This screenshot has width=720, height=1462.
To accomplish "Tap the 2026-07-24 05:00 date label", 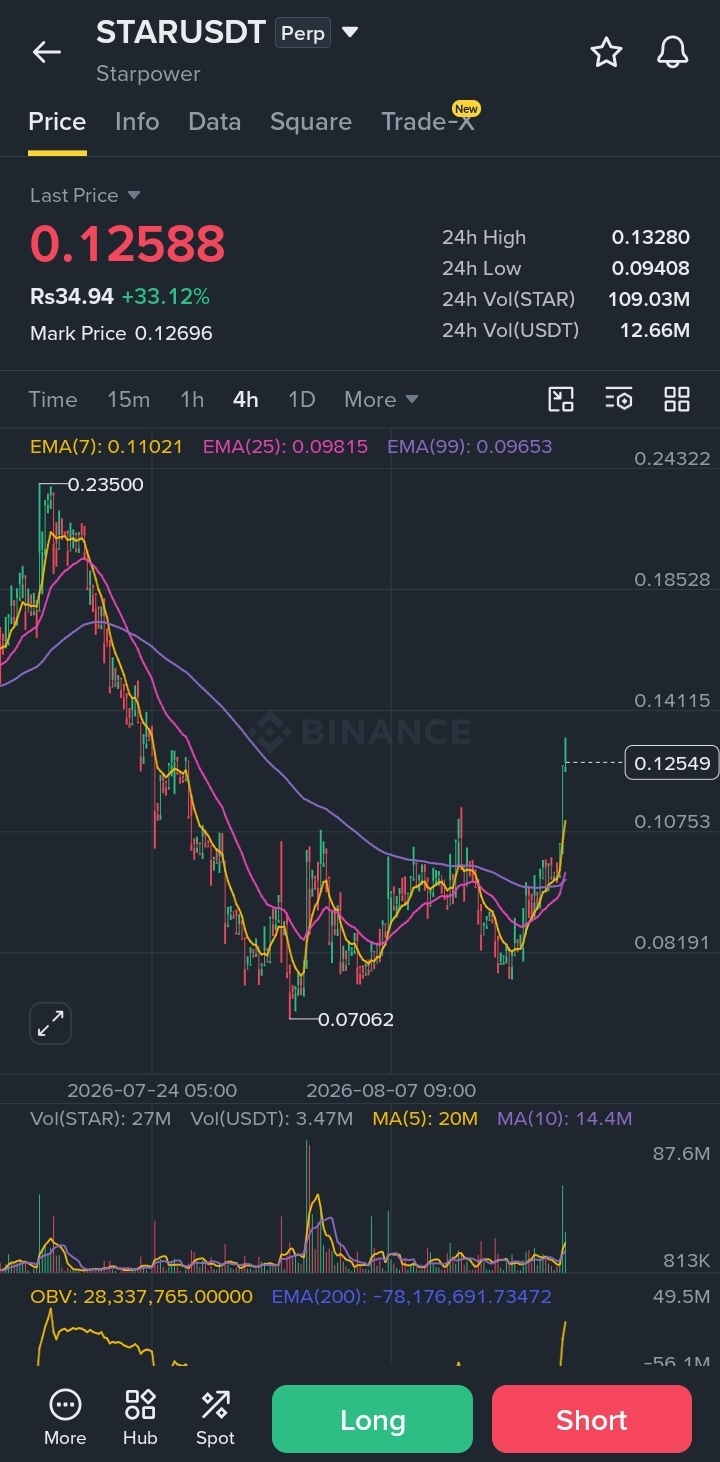I will pos(152,1091).
